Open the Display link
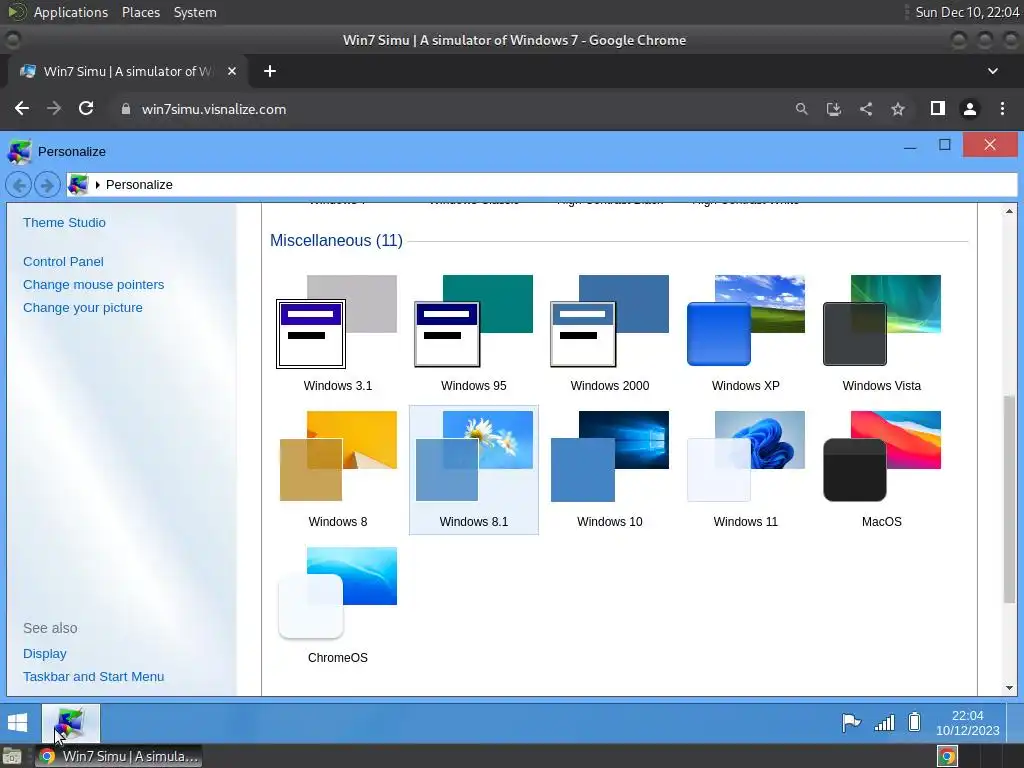This screenshot has height=768, width=1024. (44, 654)
